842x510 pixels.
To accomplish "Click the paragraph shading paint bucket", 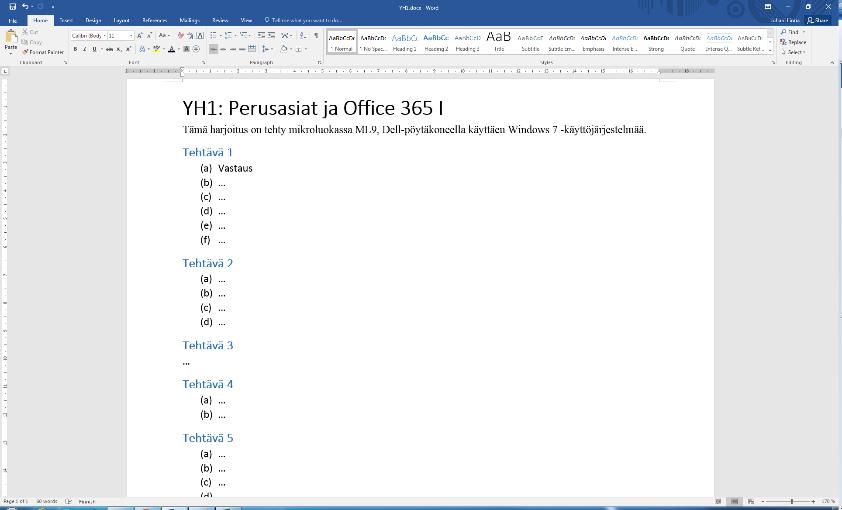I will click(284, 49).
